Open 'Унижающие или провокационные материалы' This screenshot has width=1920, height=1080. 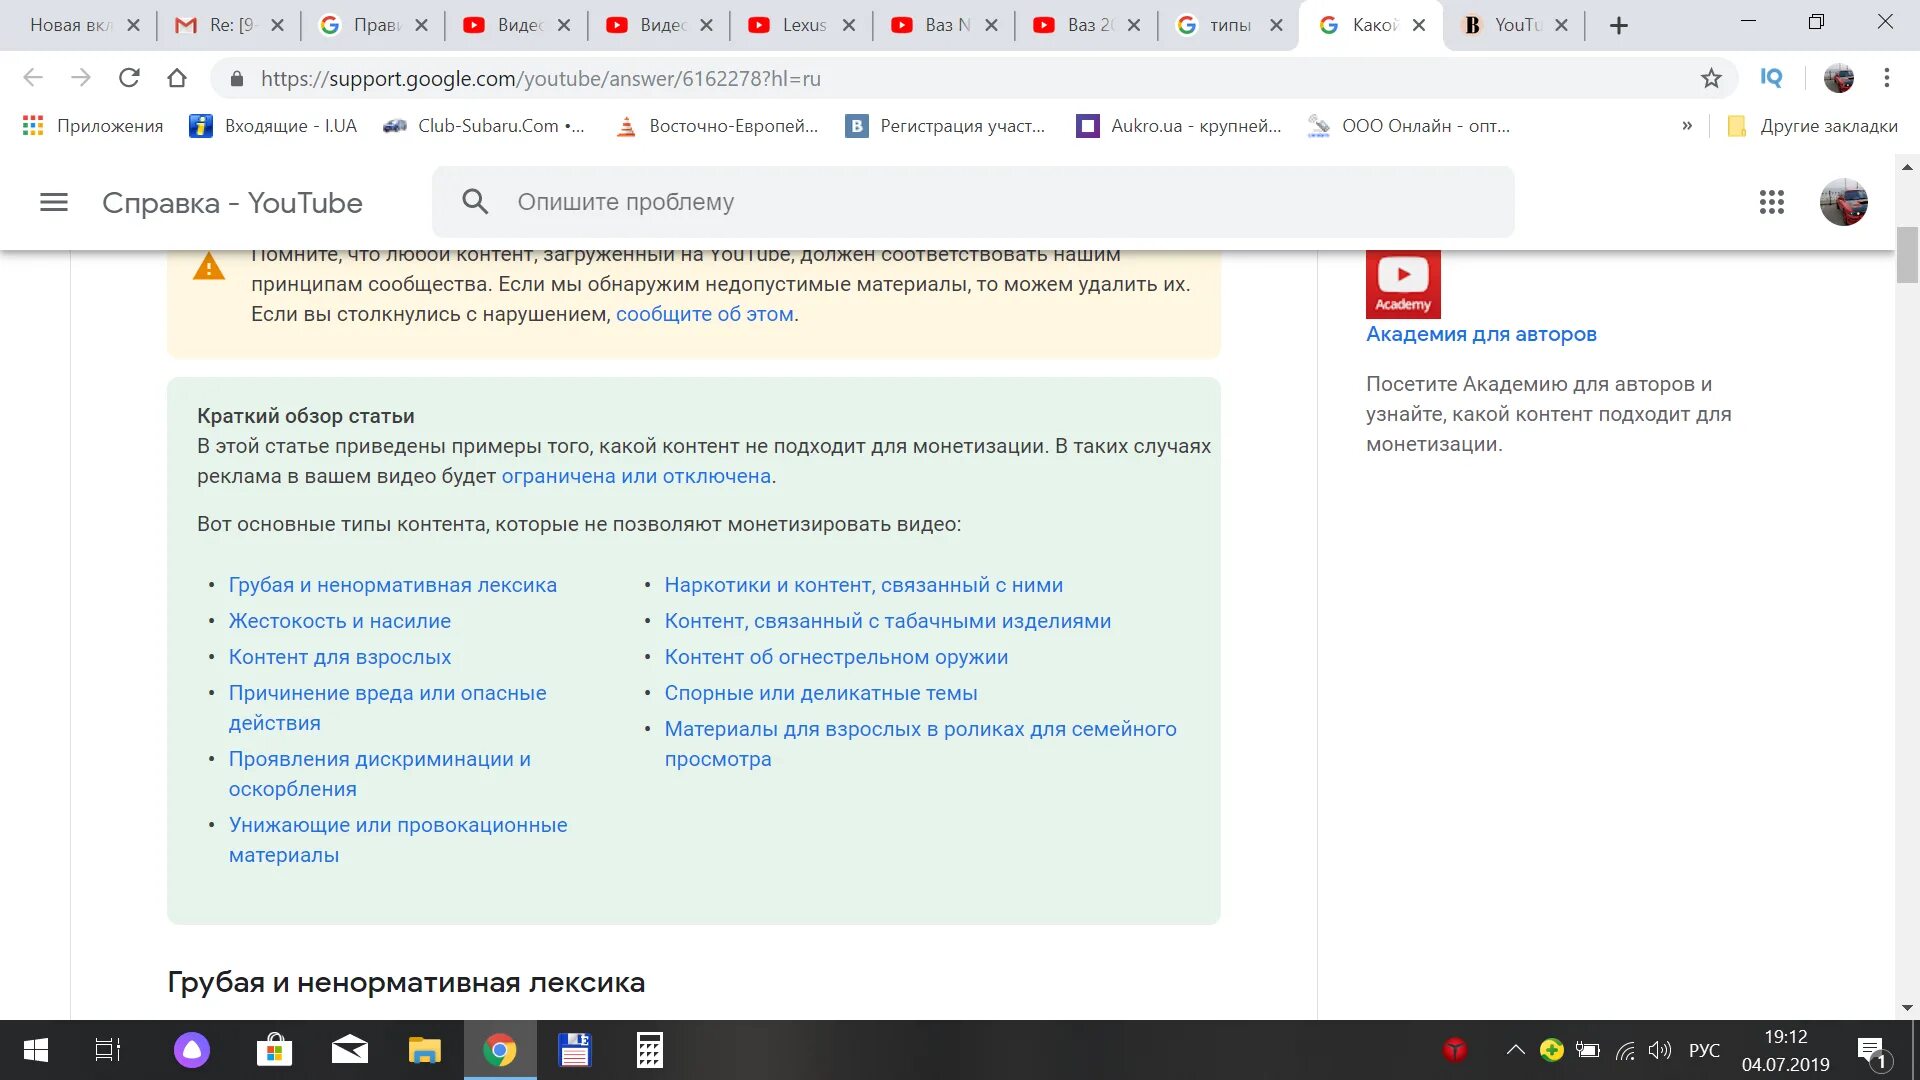click(x=398, y=840)
